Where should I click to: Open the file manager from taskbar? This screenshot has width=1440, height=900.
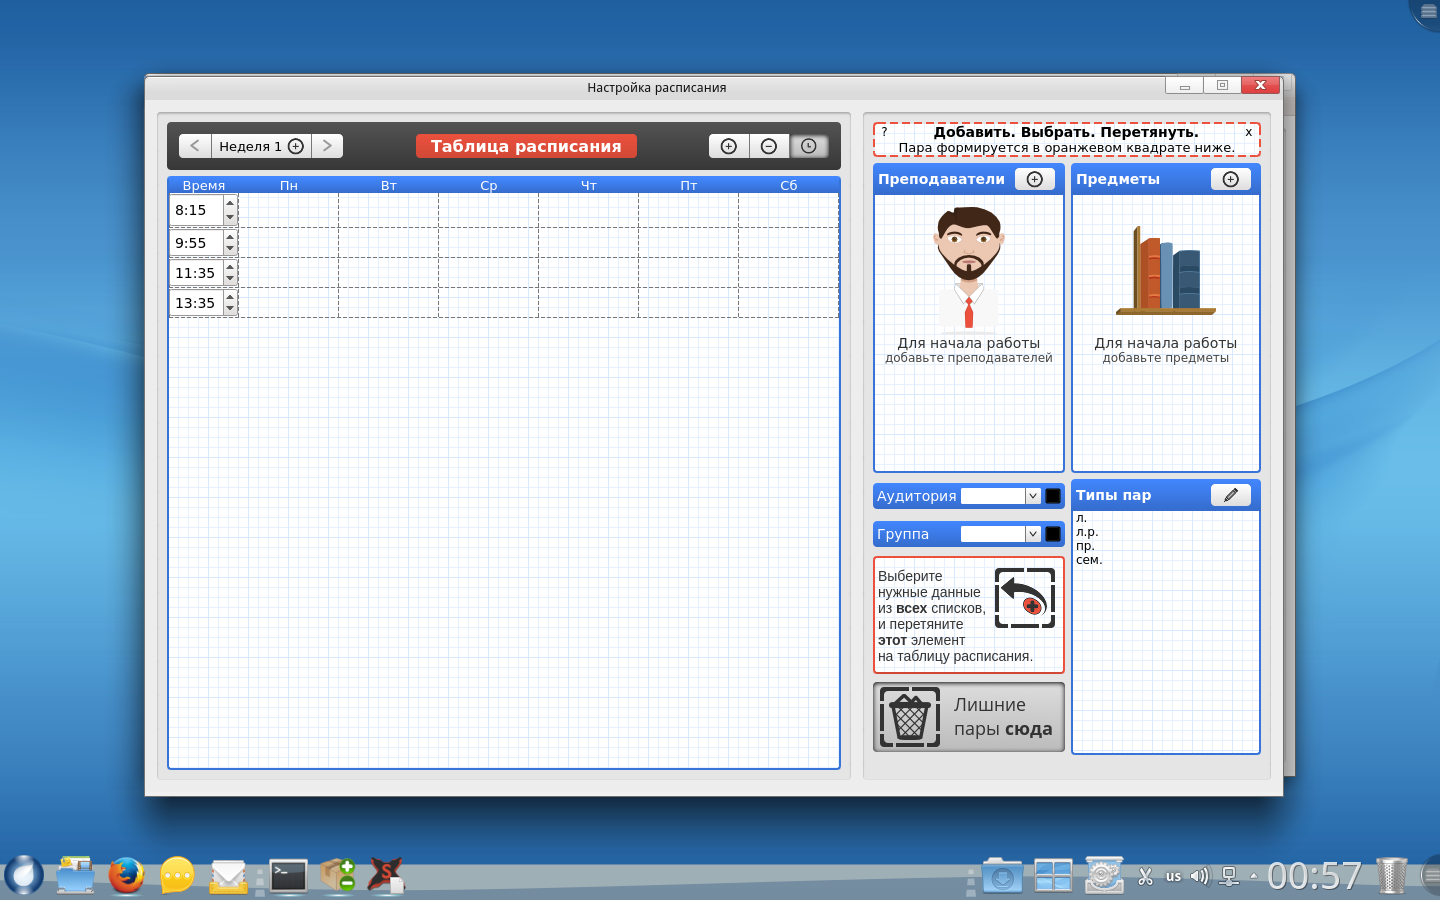point(75,875)
